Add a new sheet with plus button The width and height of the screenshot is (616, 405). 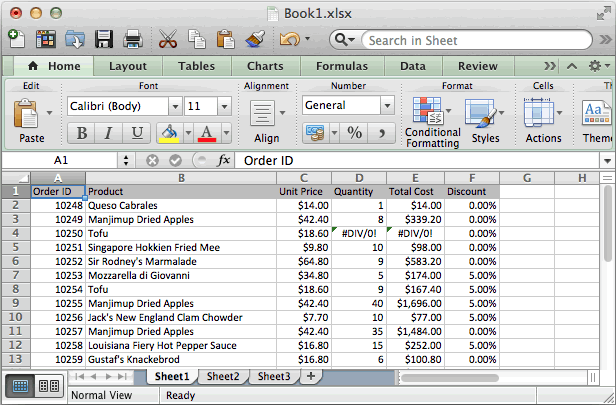coord(311,376)
